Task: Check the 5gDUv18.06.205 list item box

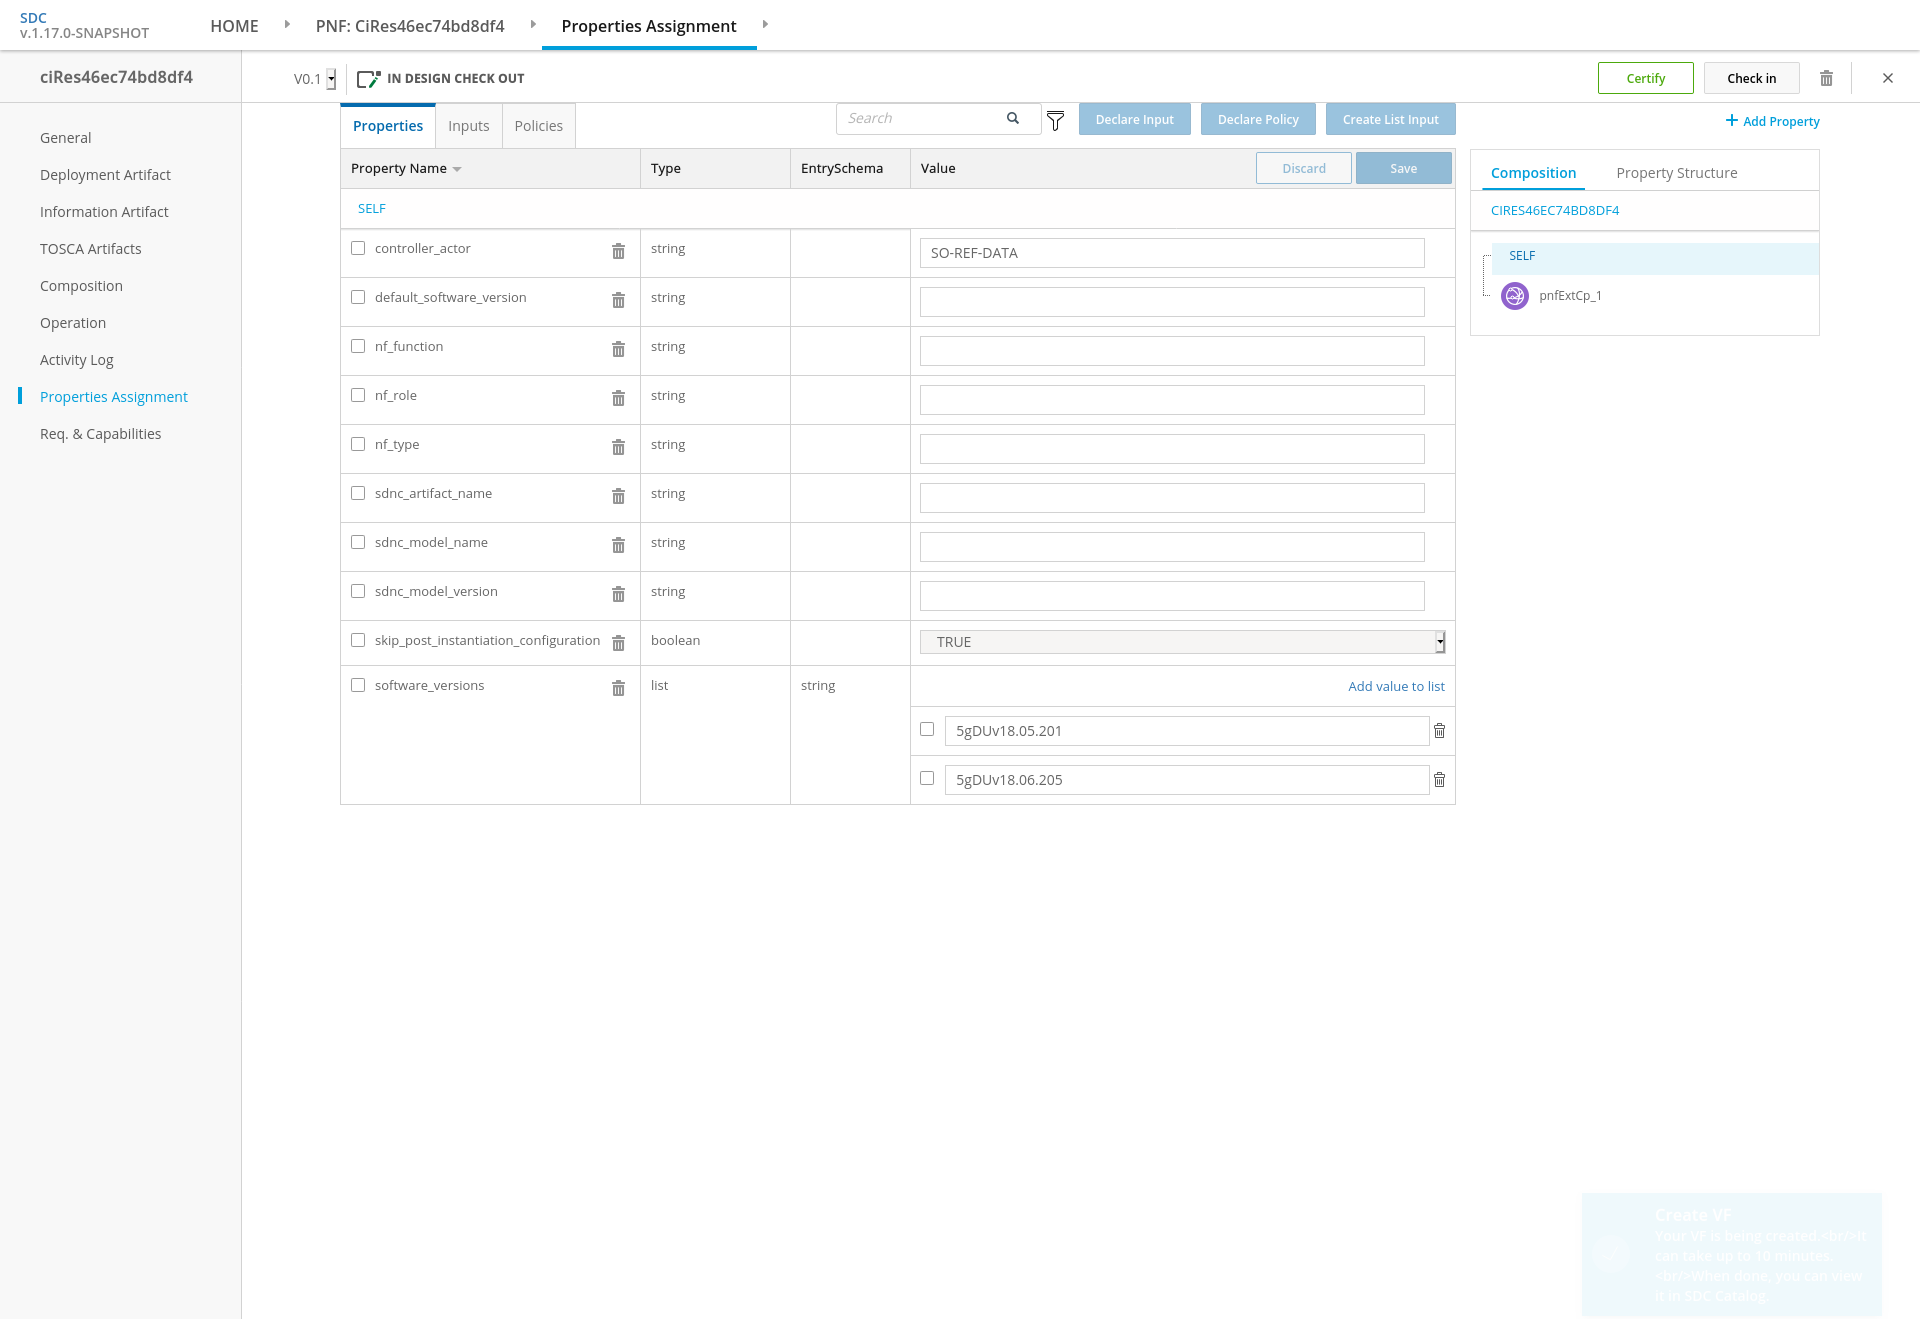Action: [x=927, y=778]
